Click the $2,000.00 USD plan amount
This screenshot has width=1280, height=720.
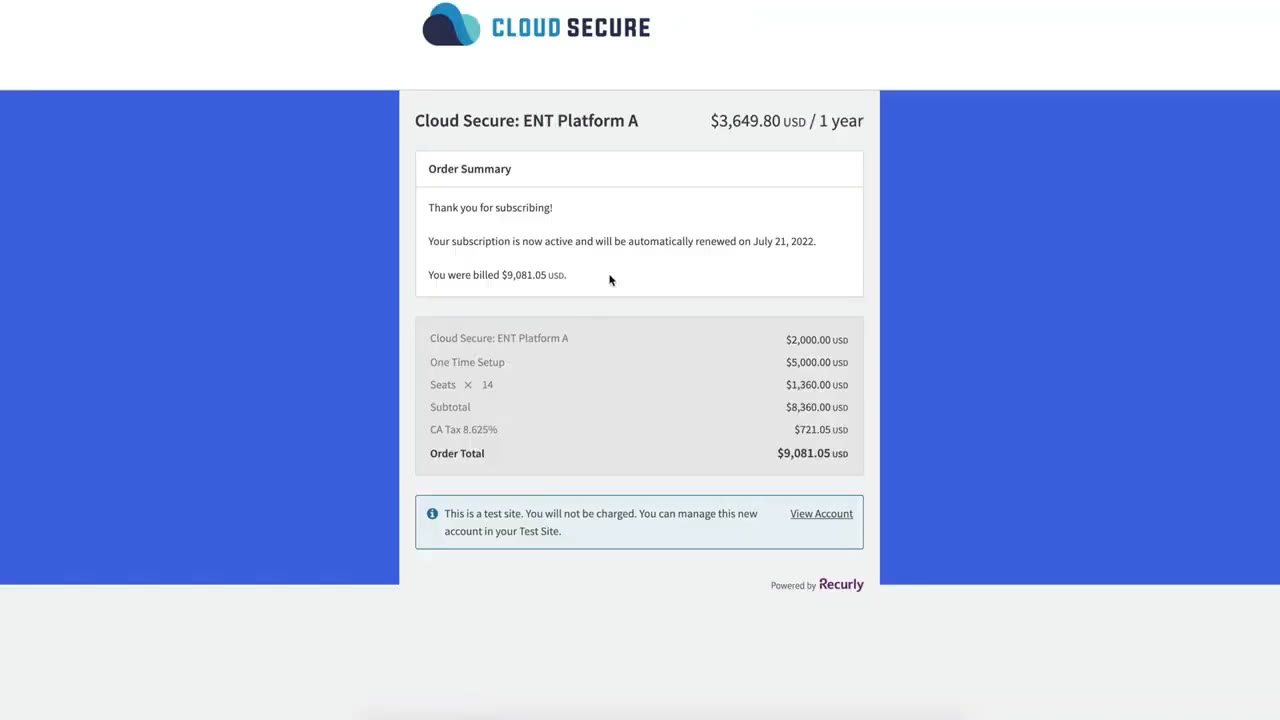(x=817, y=340)
